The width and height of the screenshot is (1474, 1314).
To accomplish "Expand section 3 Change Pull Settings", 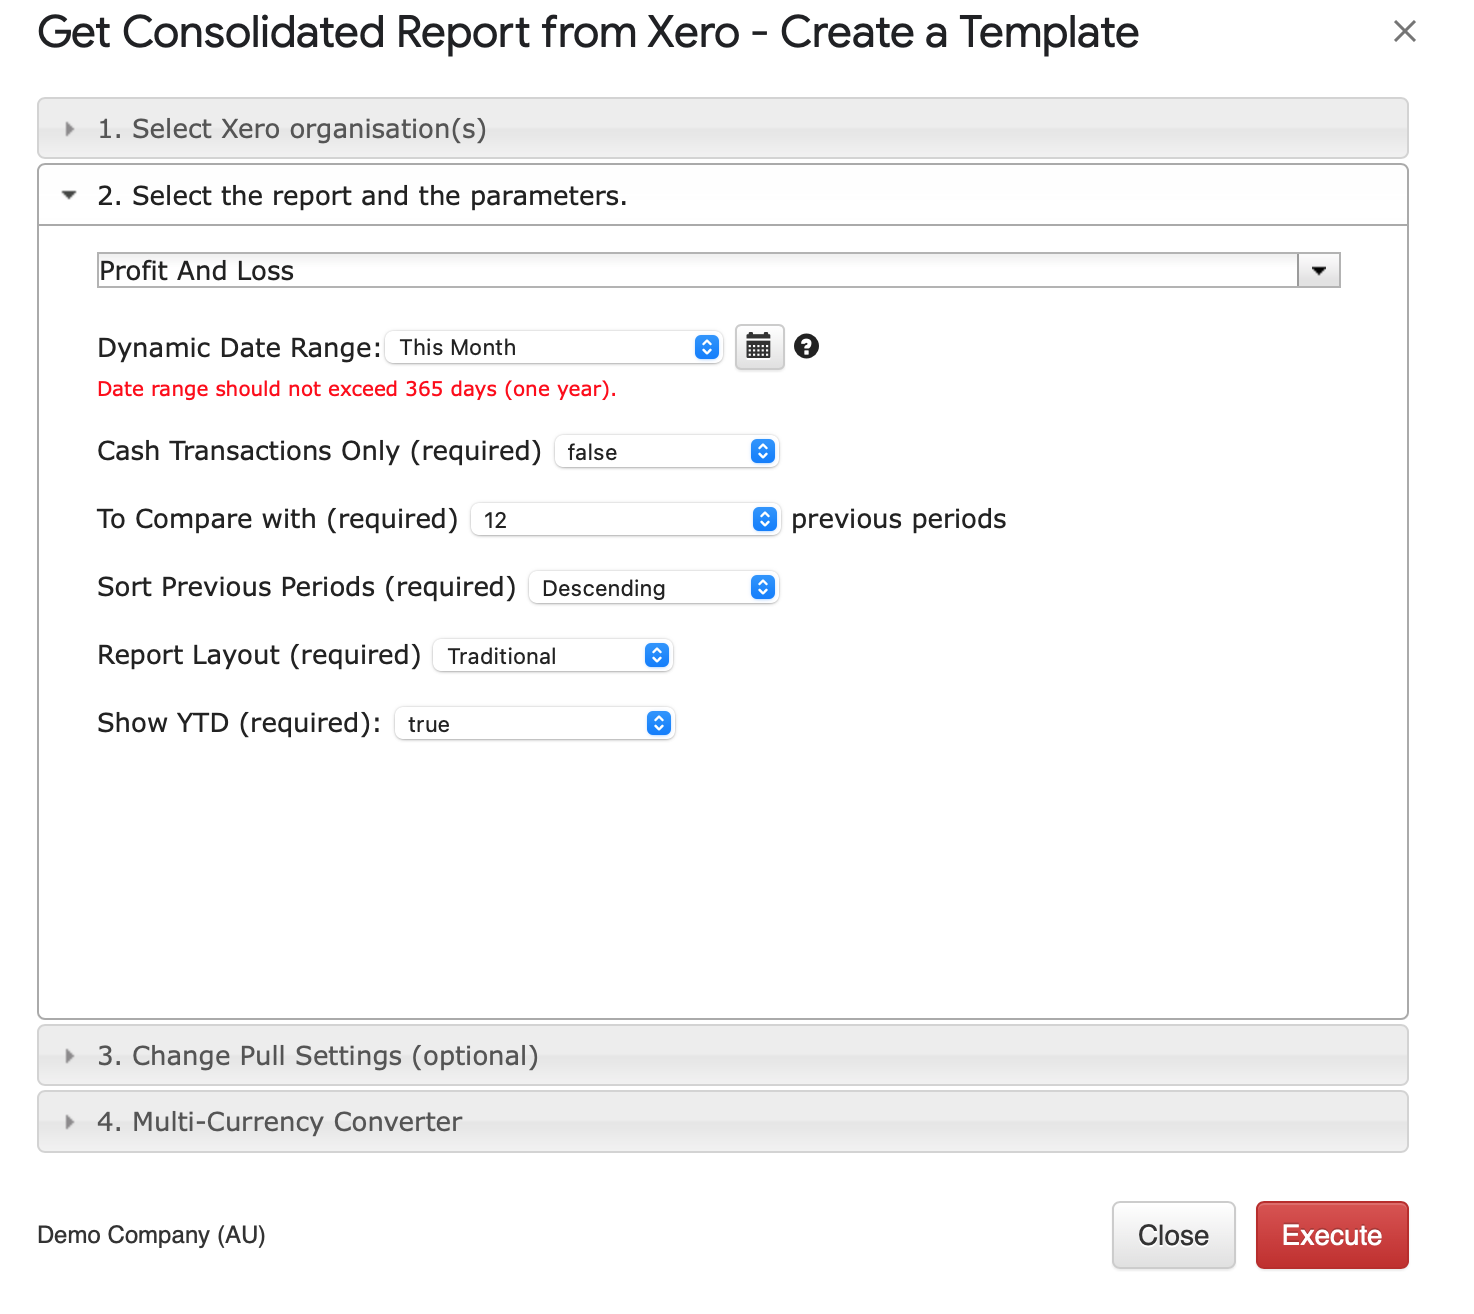I will (722, 1055).
